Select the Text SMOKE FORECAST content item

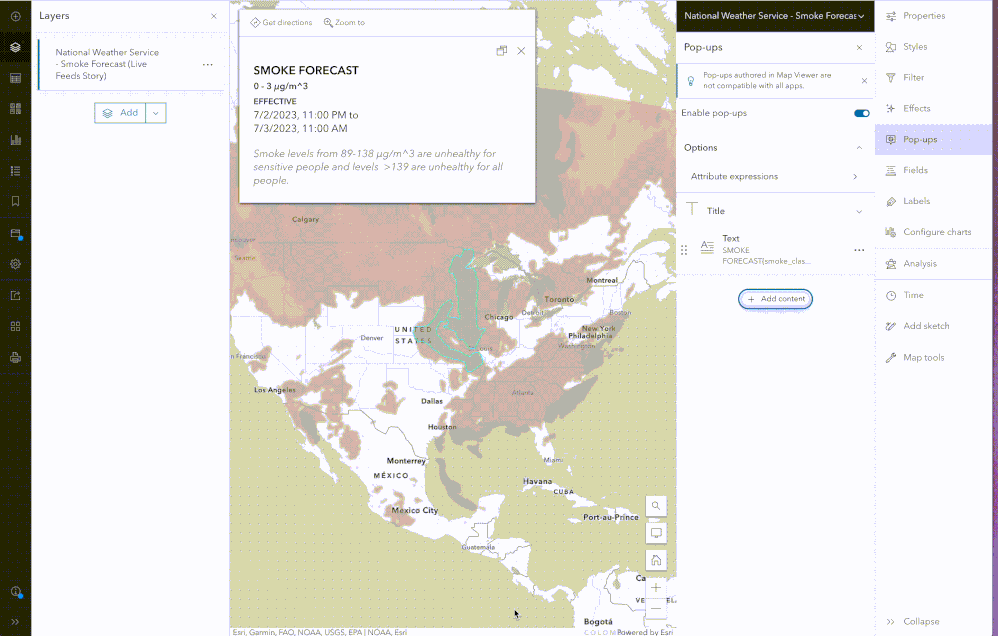[x=775, y=250]
